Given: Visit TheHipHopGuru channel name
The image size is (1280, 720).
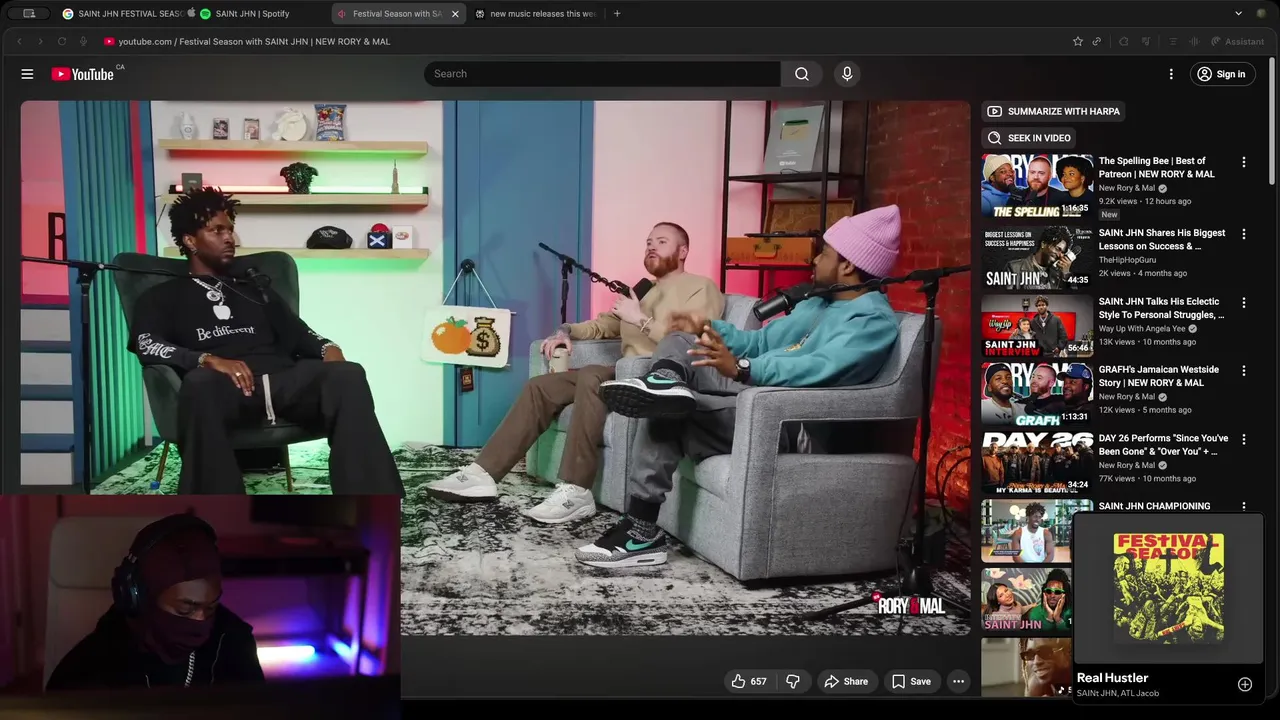Looking at the screenshot, I should pos(1127,260).
